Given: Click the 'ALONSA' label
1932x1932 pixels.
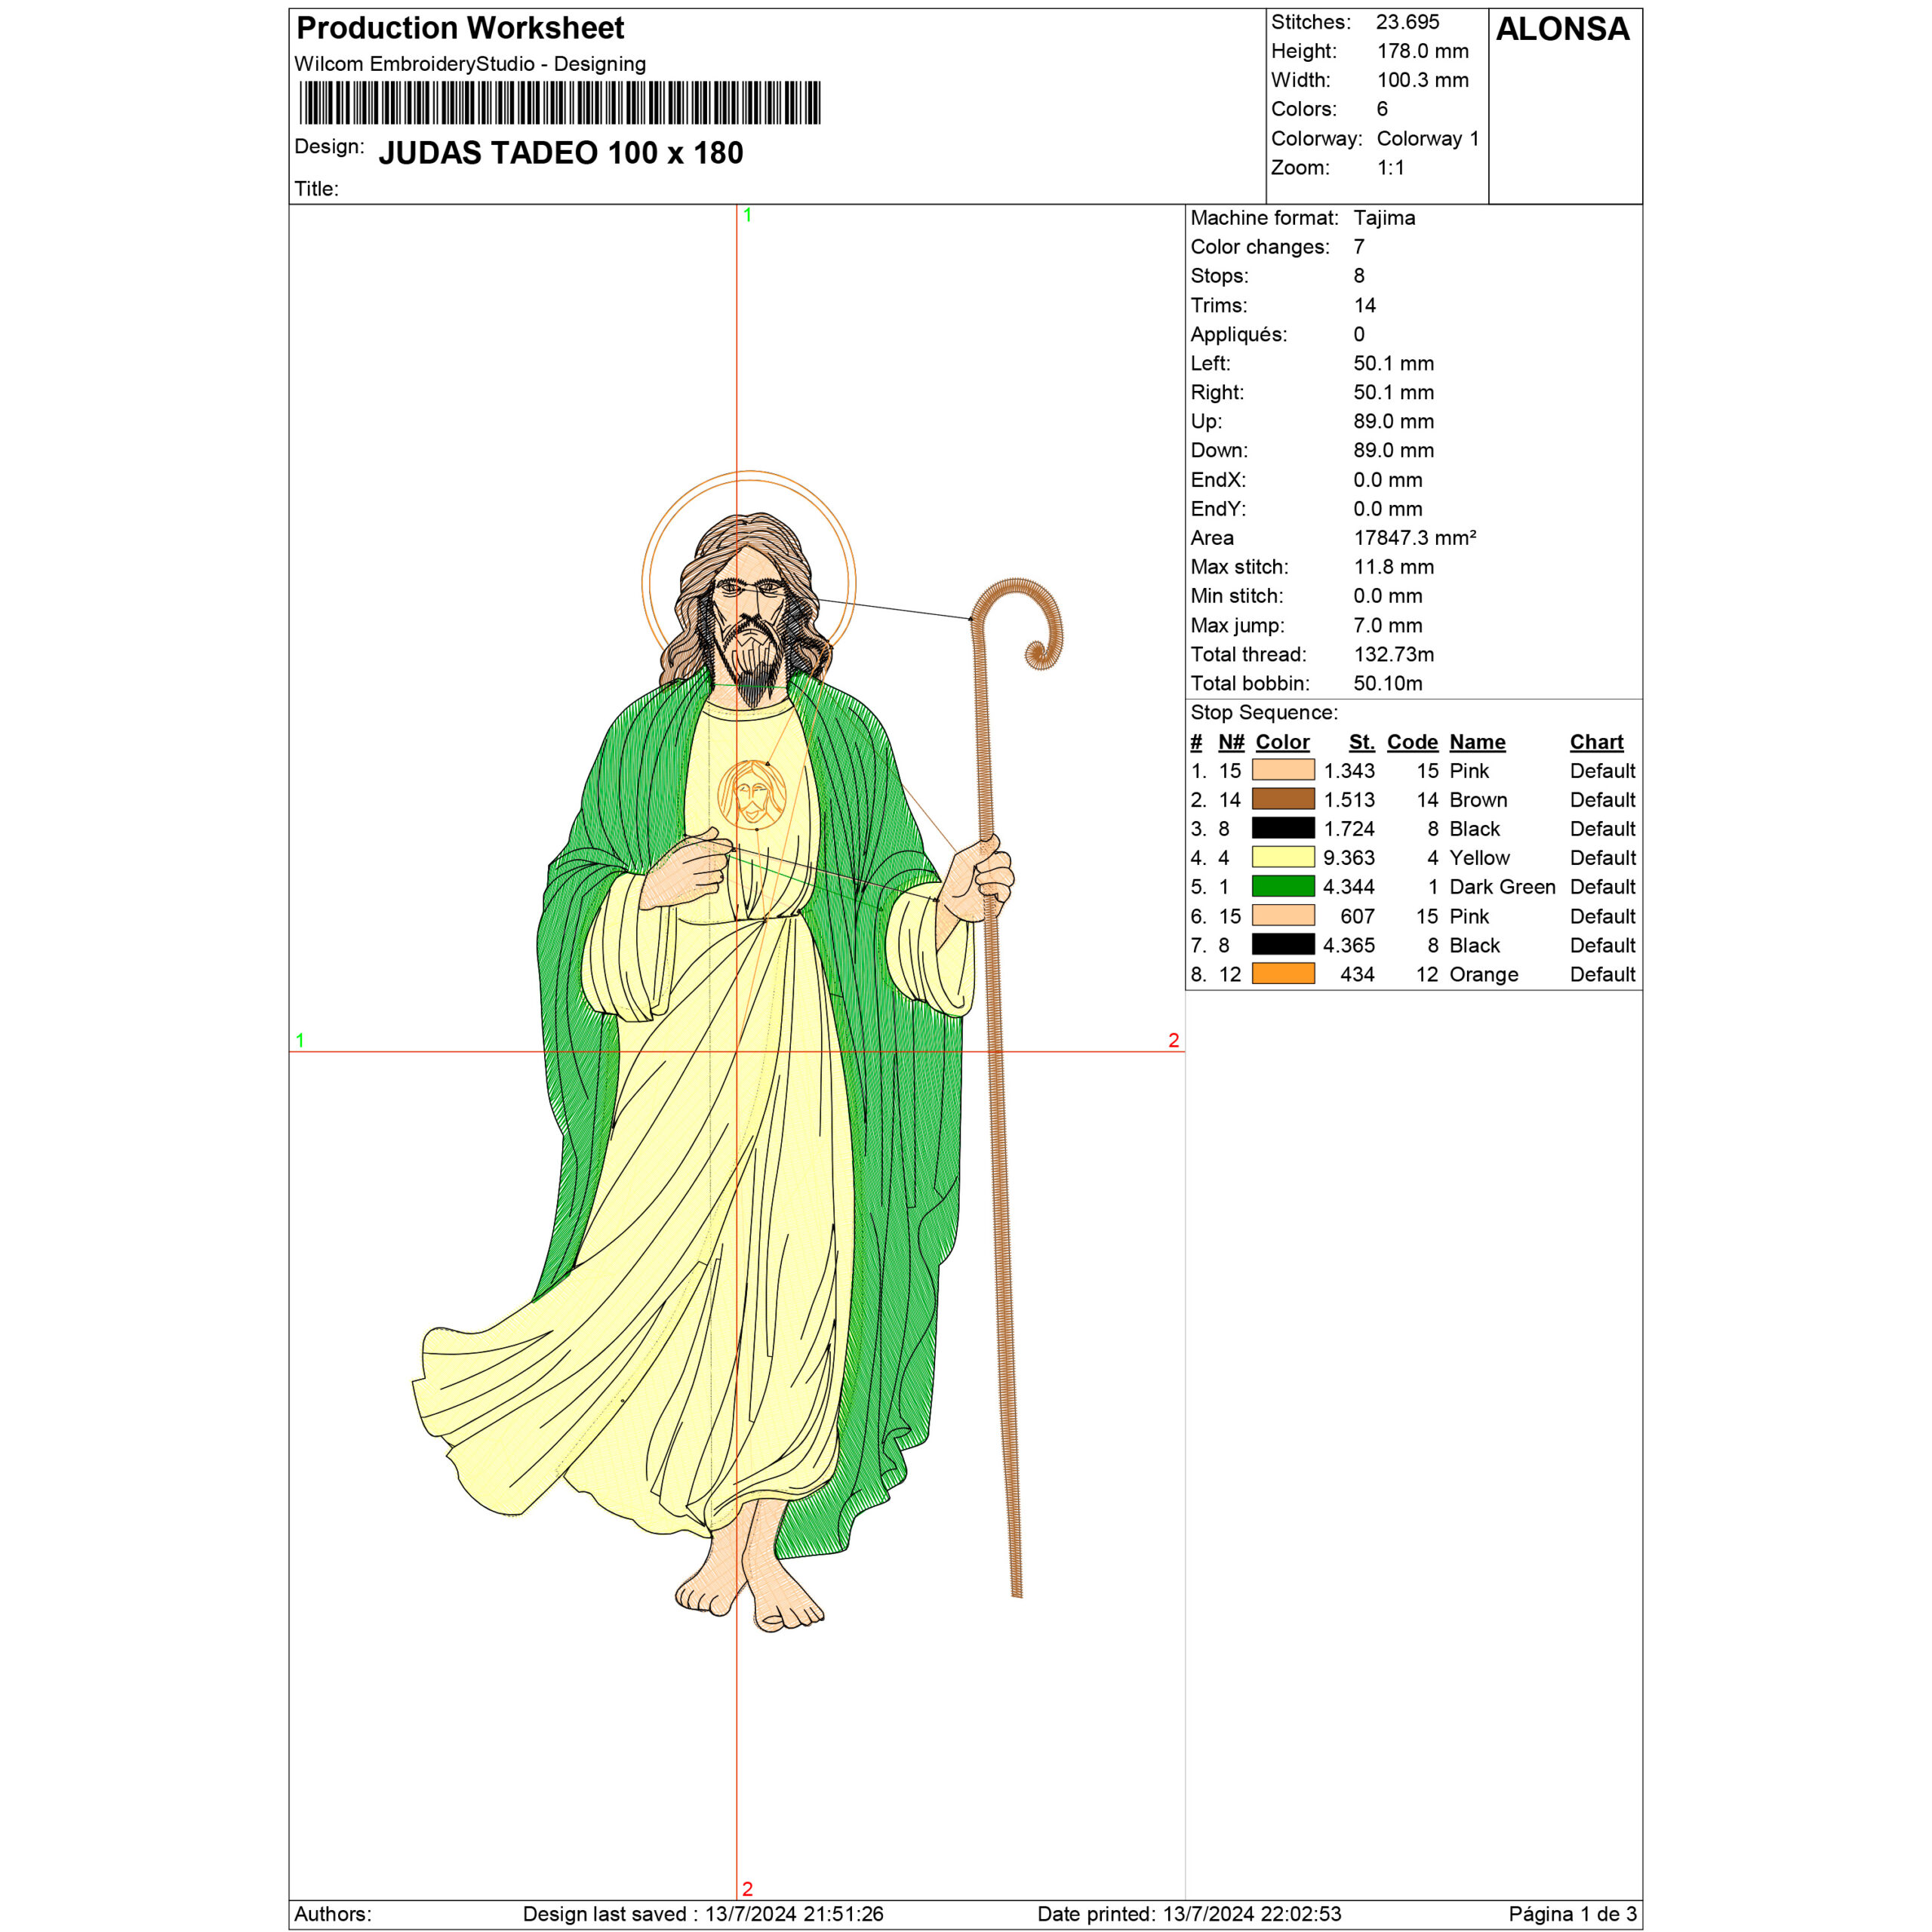Looking at the screenshot, I should (x=1562, y=29).
